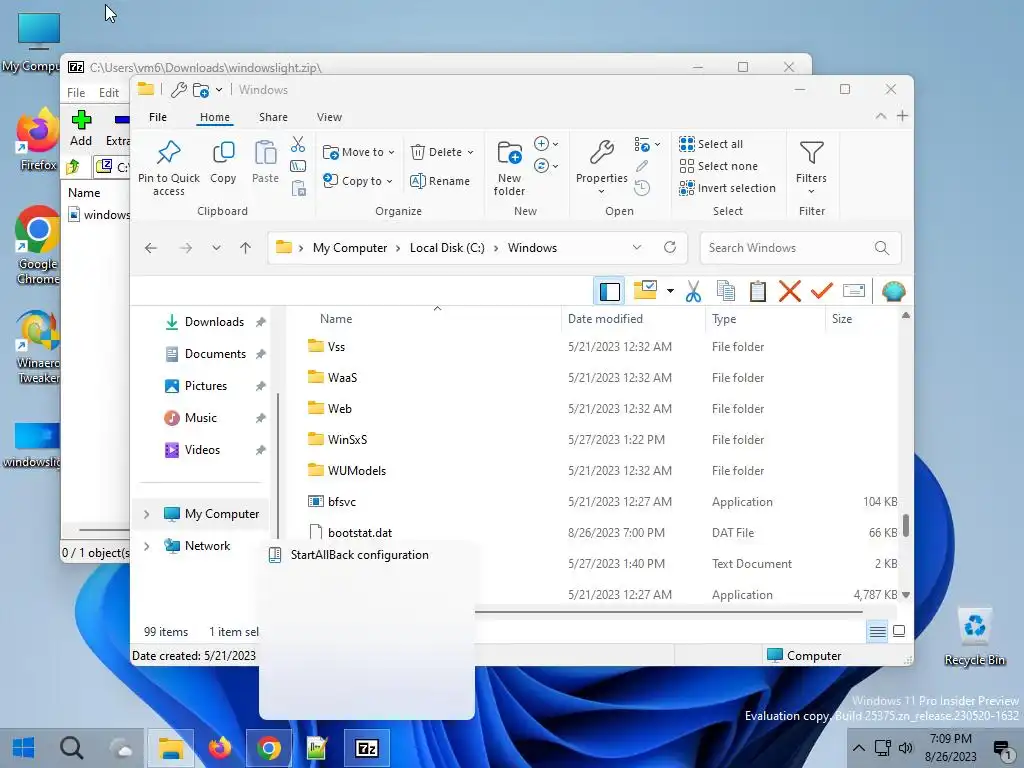The height and width of the screenshot is (768, 1024).
Task: Open Classic Shell settings shell icon
Action: tap(893, 291)
